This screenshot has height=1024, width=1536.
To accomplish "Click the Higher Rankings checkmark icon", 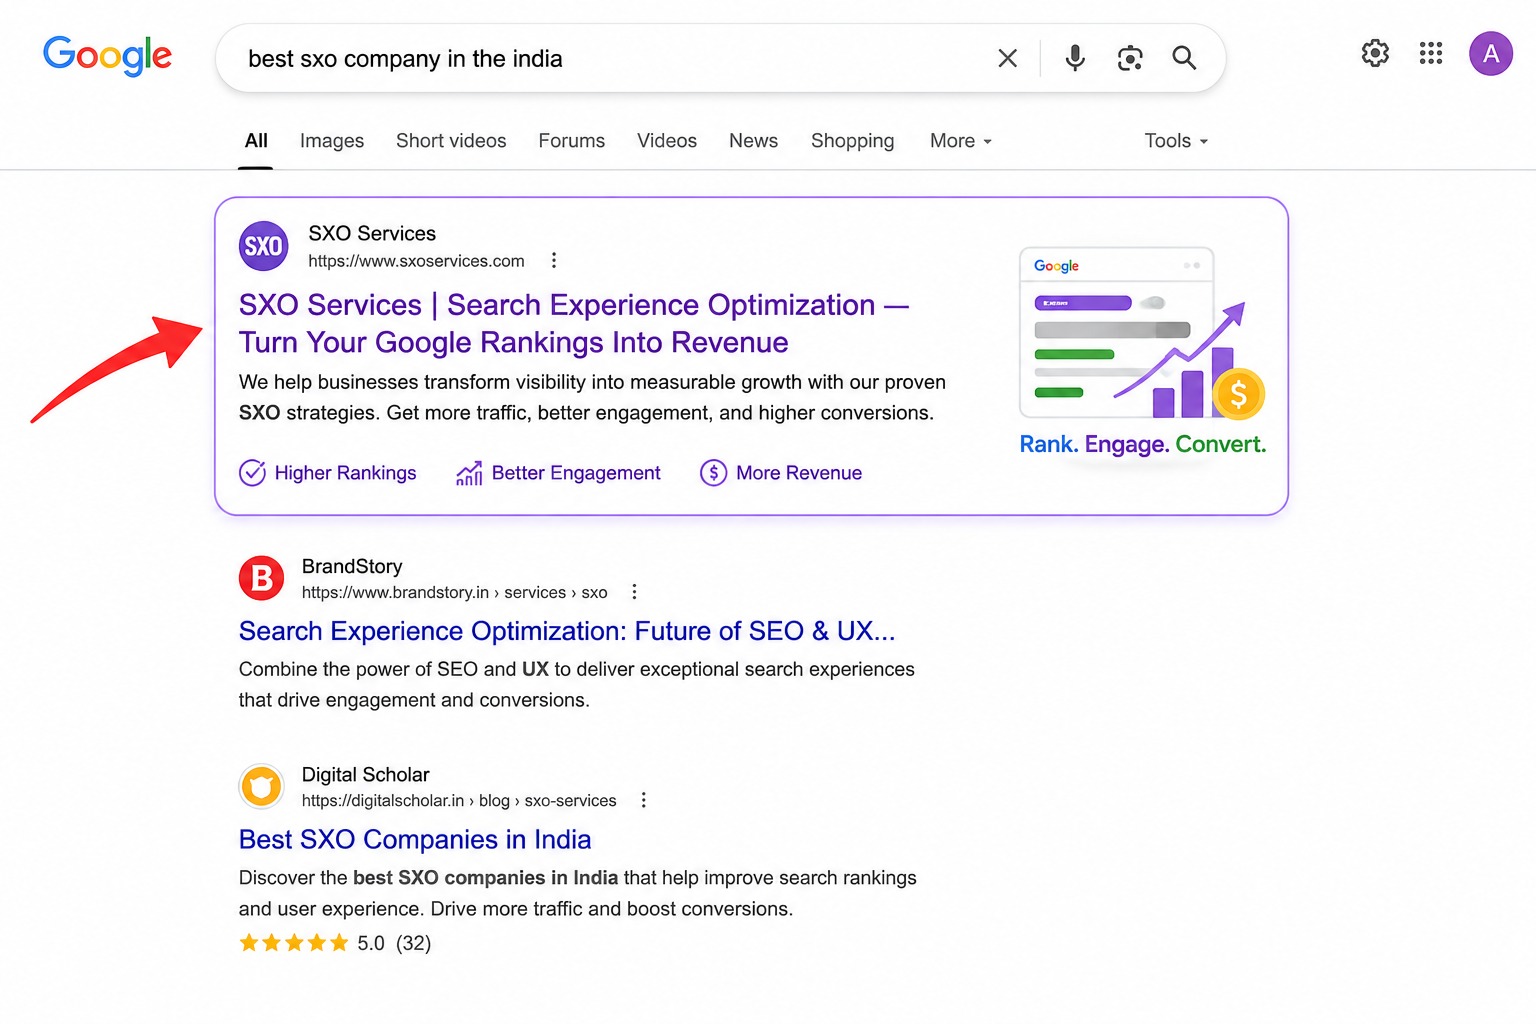I will pos(252,472).
